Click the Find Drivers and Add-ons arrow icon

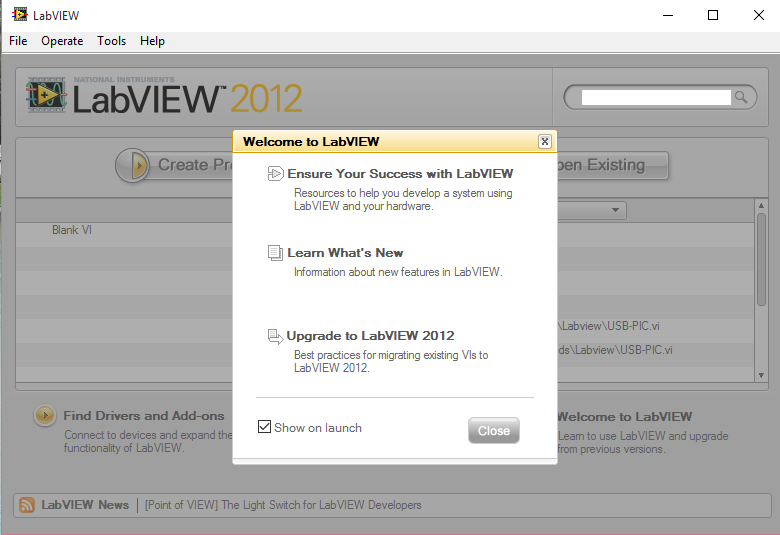point(45,415)
